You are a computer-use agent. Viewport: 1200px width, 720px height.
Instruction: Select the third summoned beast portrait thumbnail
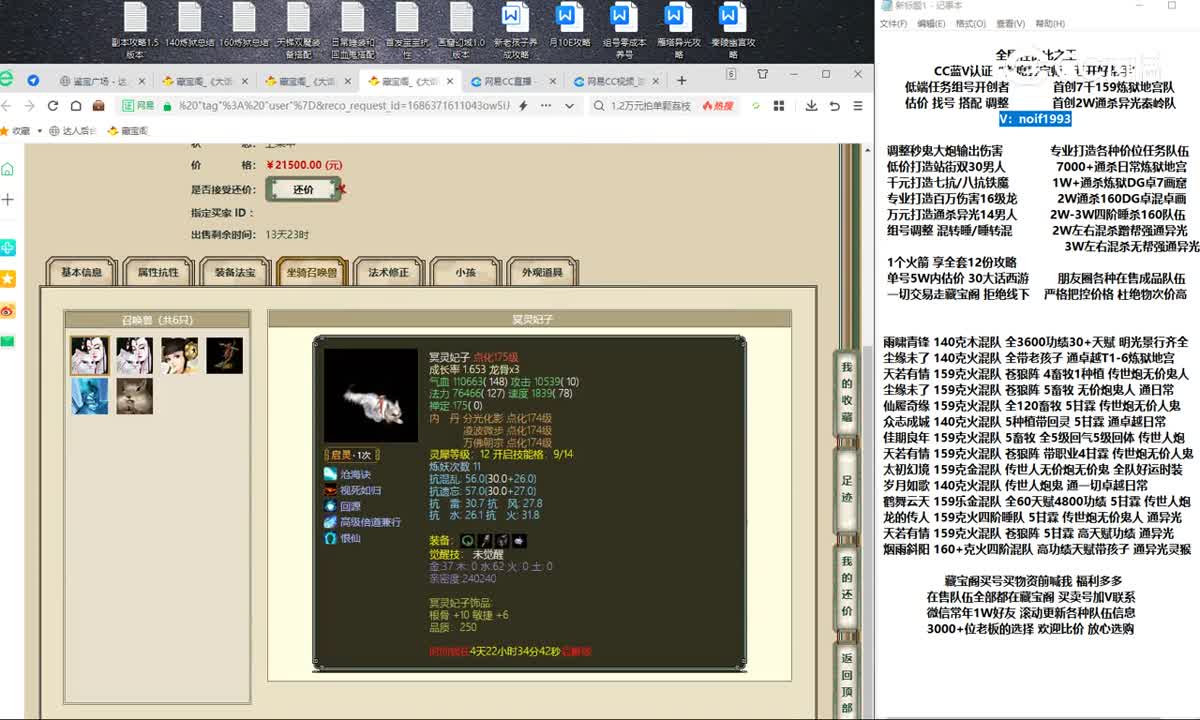(x=179, y=355)
